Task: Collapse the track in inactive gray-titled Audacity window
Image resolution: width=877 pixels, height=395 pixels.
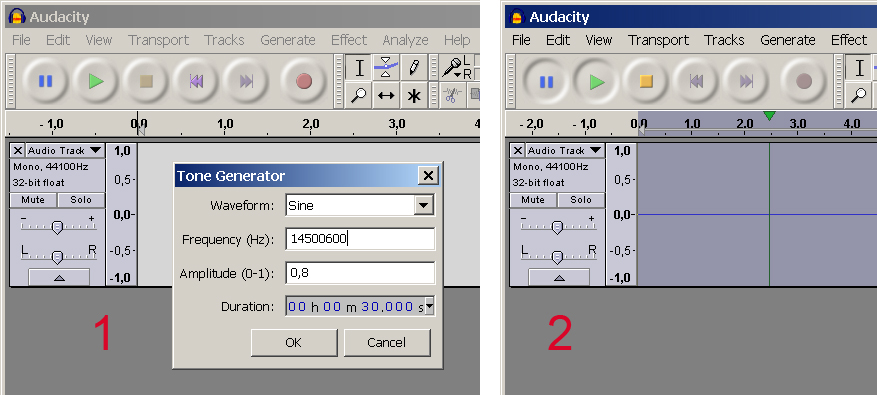Action: click(59, 278)
